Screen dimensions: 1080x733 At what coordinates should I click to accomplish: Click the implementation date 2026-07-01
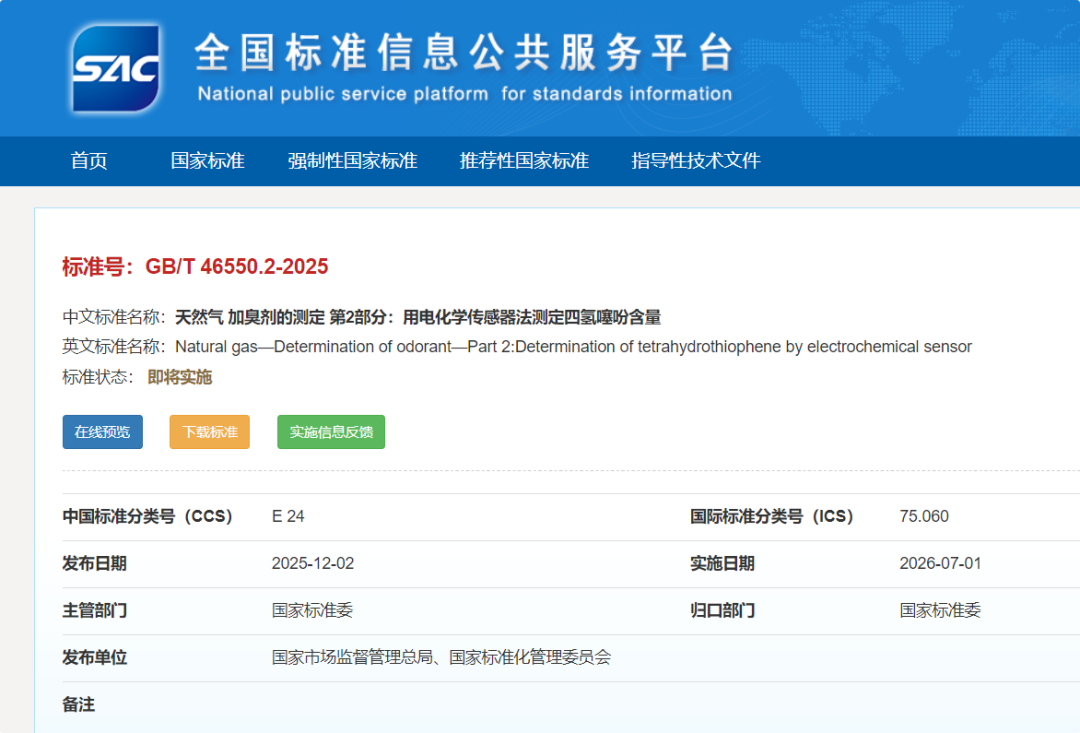(940, 564)
